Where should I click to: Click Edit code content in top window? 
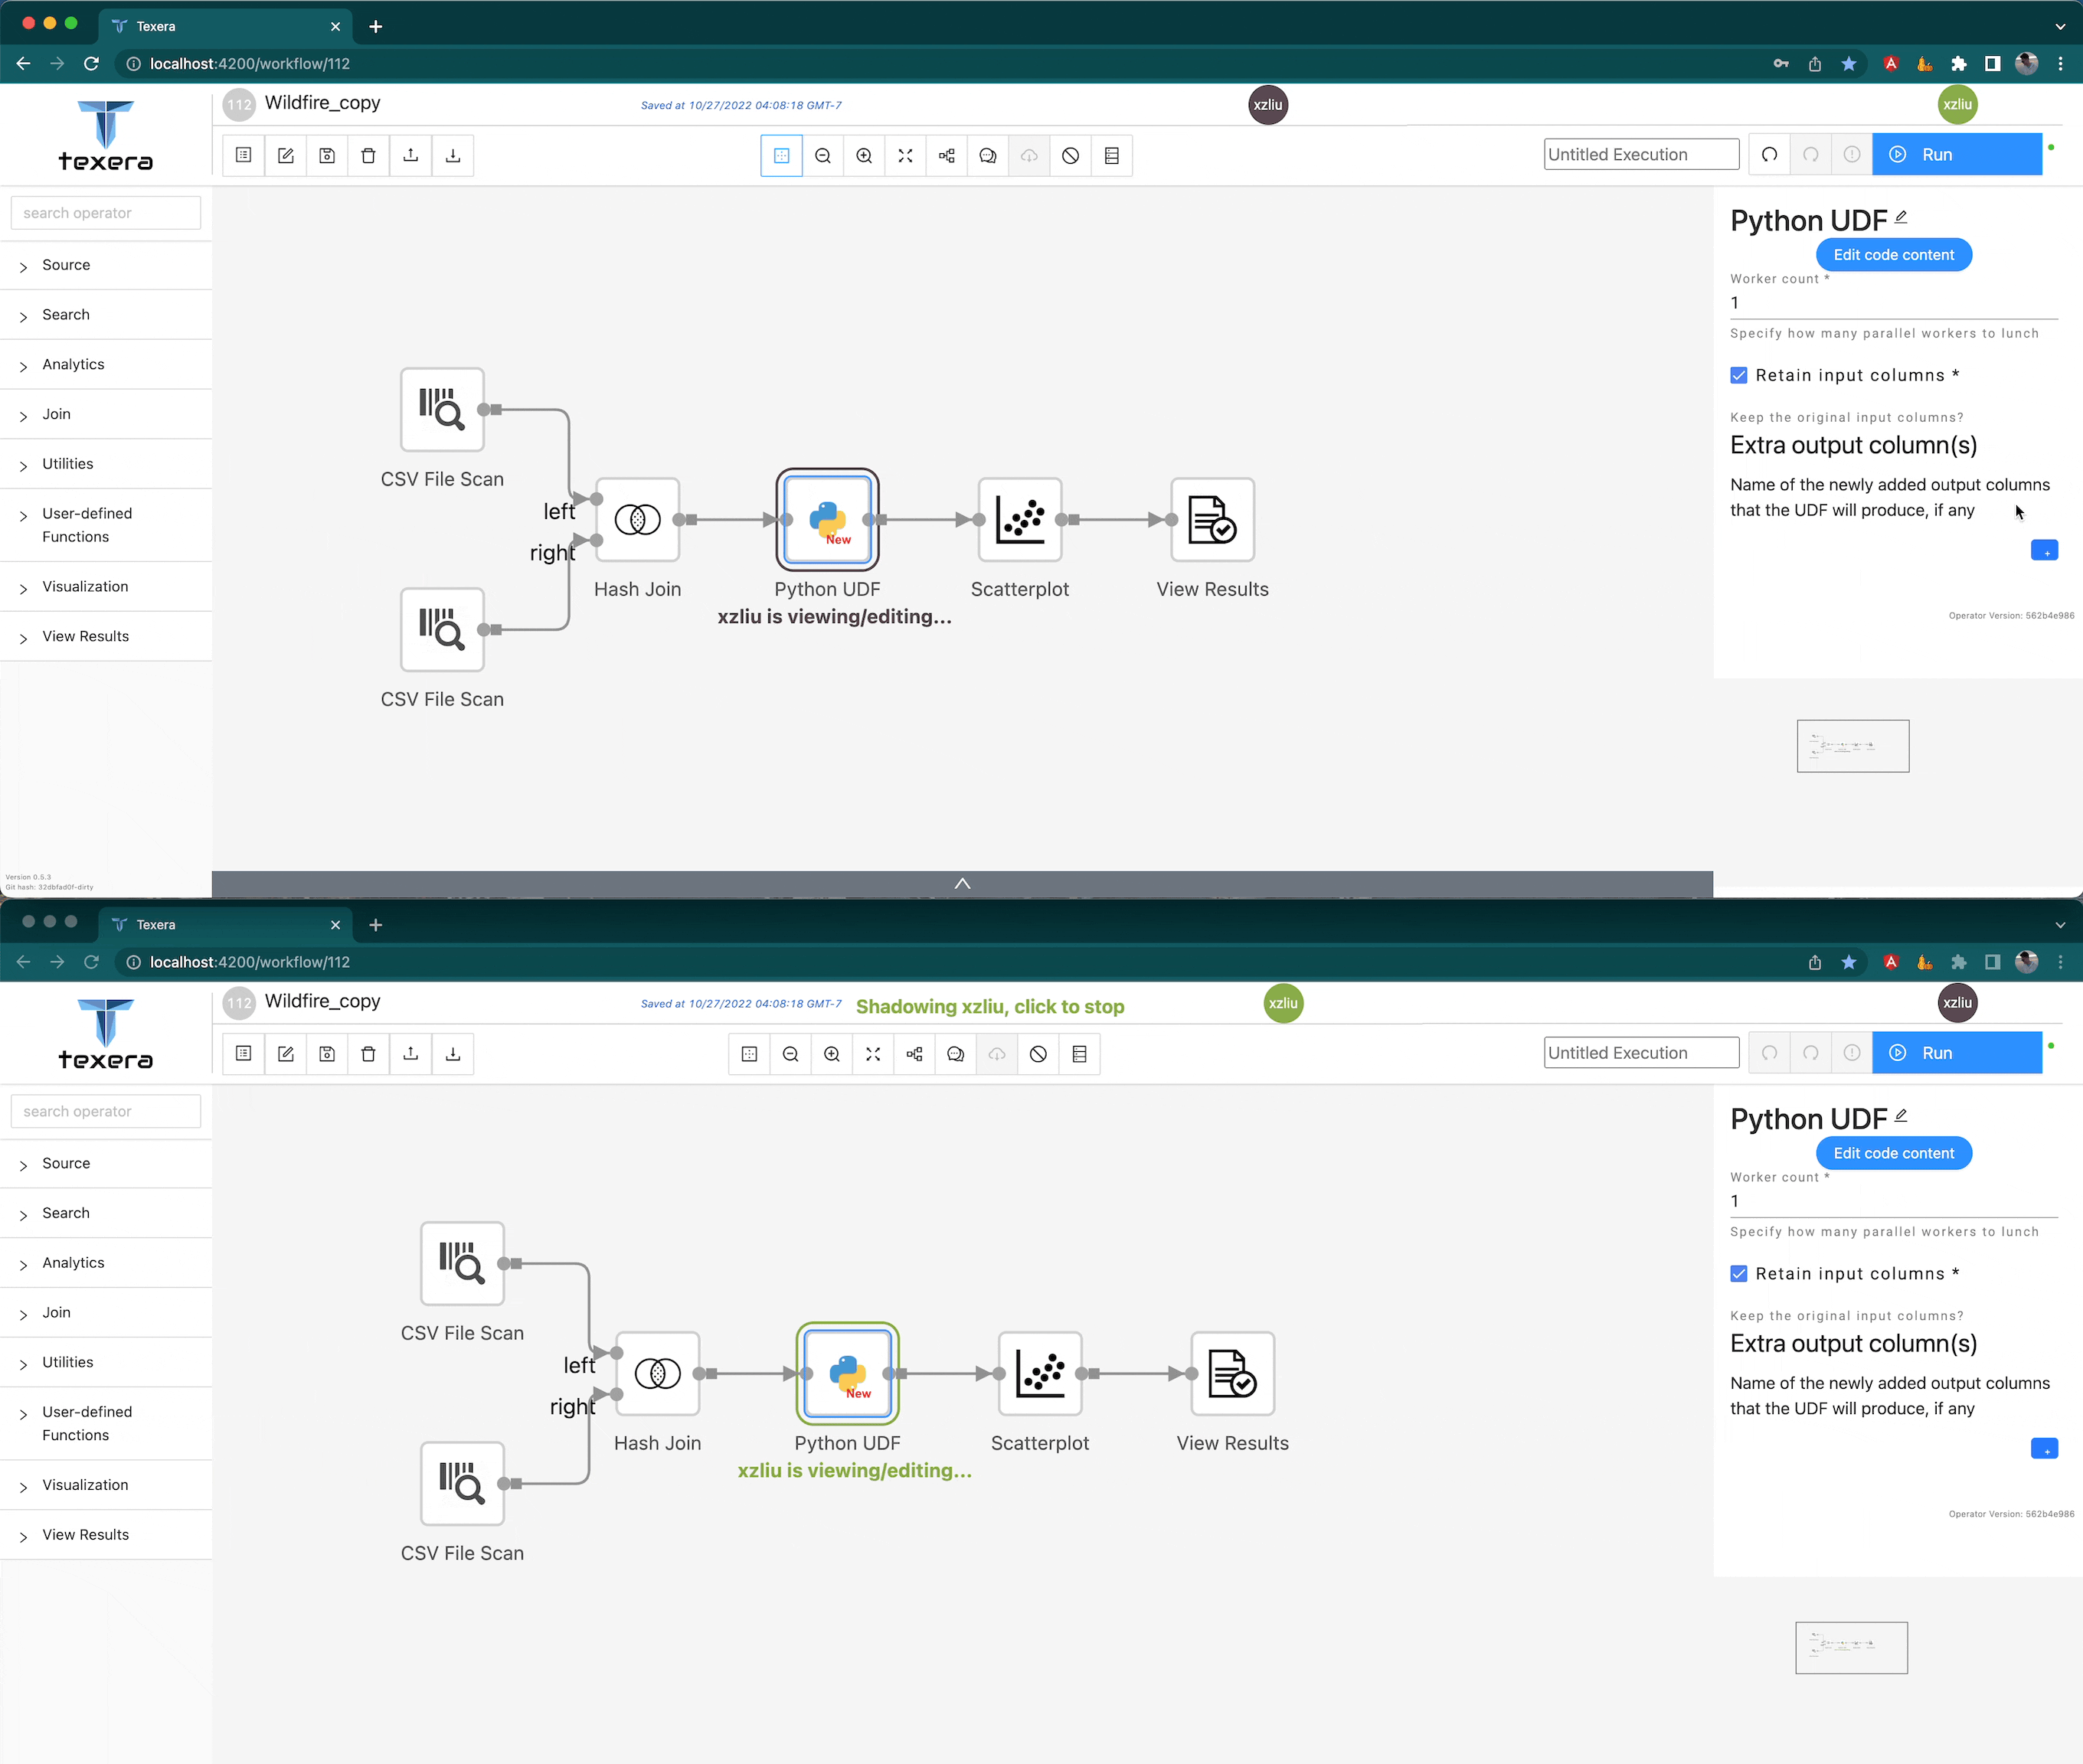1893,255
